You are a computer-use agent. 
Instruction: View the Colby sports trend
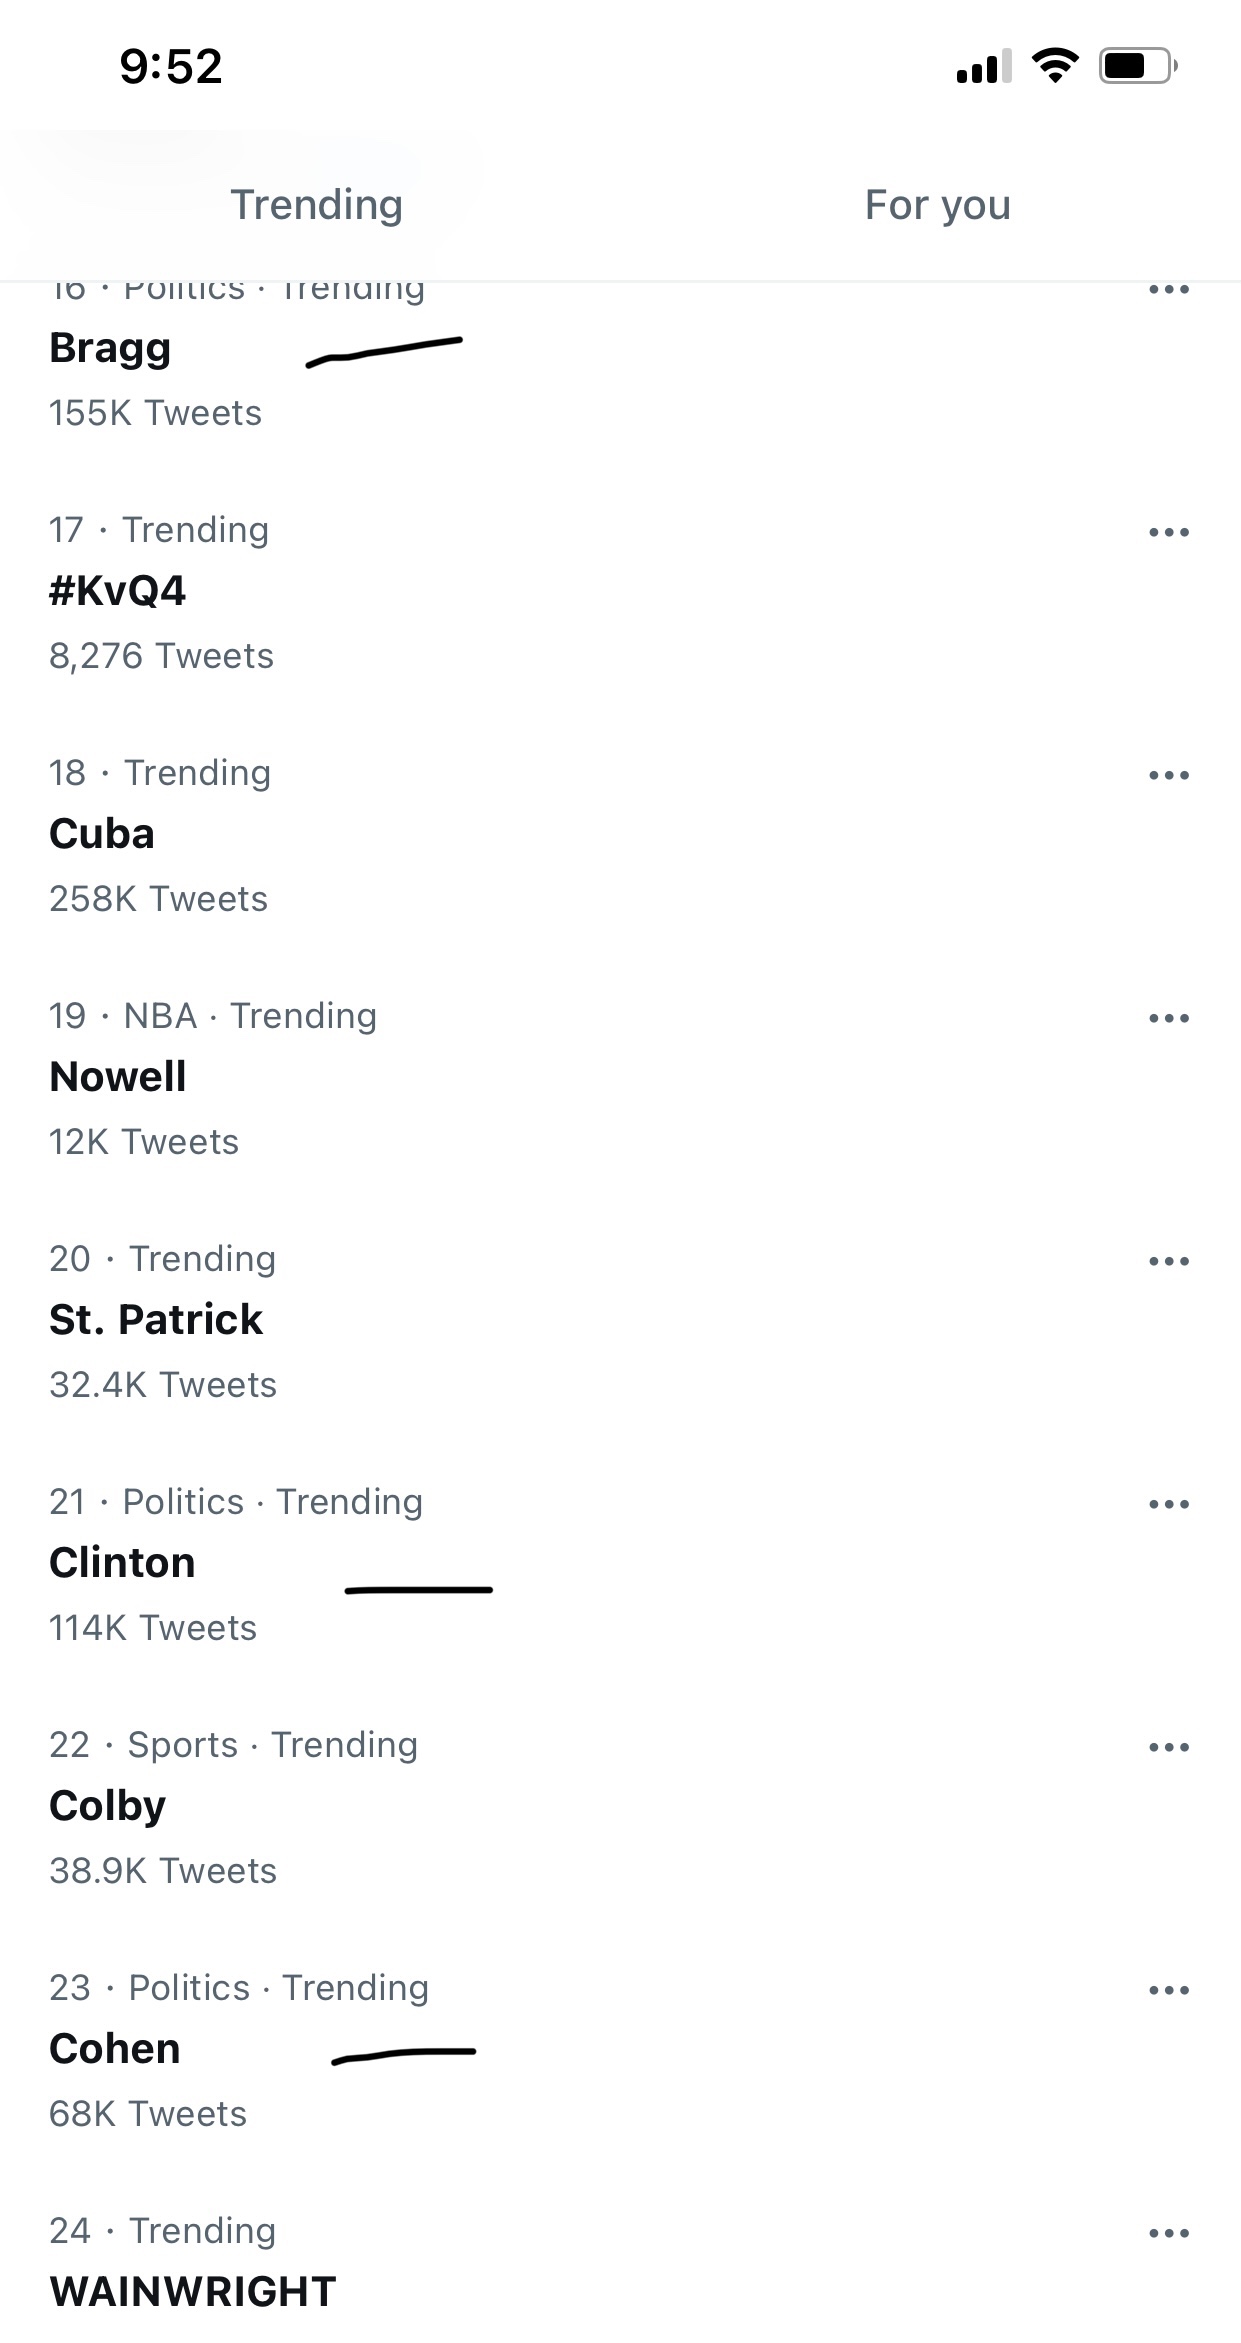pyautogui.click(x=620, y=1807)
